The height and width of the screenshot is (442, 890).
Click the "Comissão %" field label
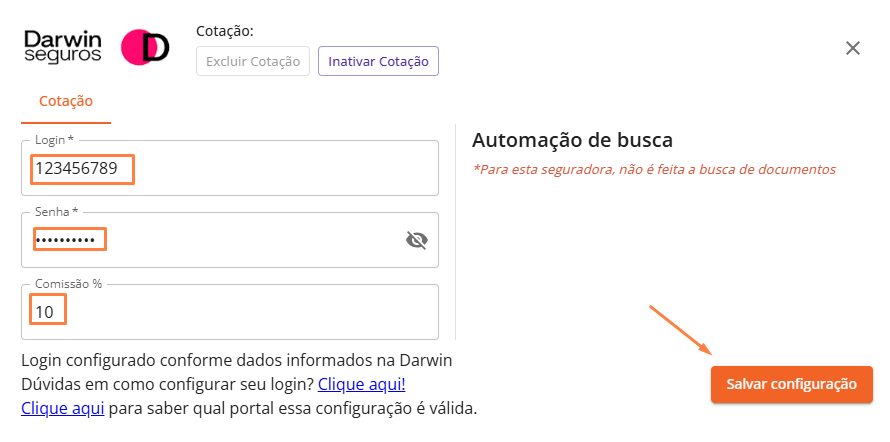tap(68, 284)
